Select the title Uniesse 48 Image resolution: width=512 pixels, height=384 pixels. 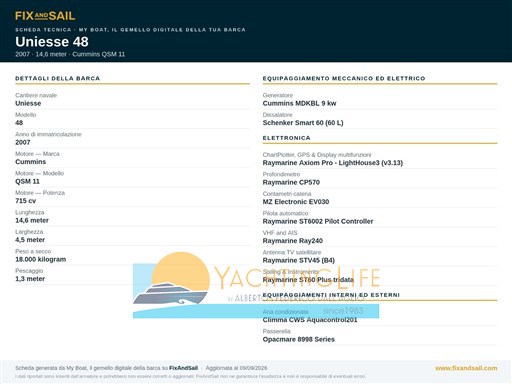point(52,42)
